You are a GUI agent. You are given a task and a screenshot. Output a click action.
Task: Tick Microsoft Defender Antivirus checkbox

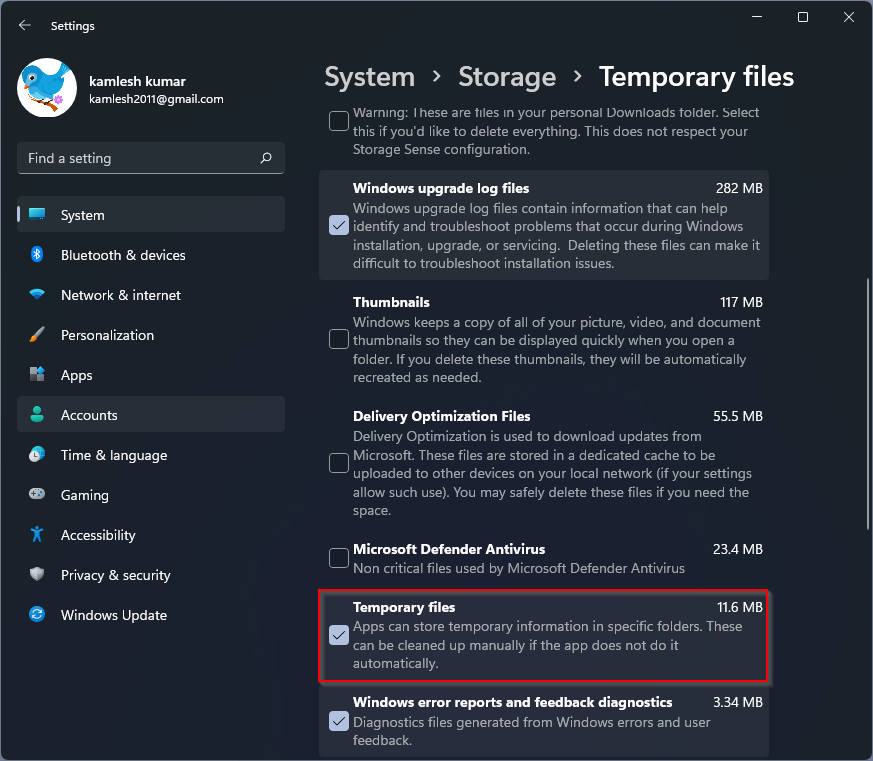click(339, 558)
